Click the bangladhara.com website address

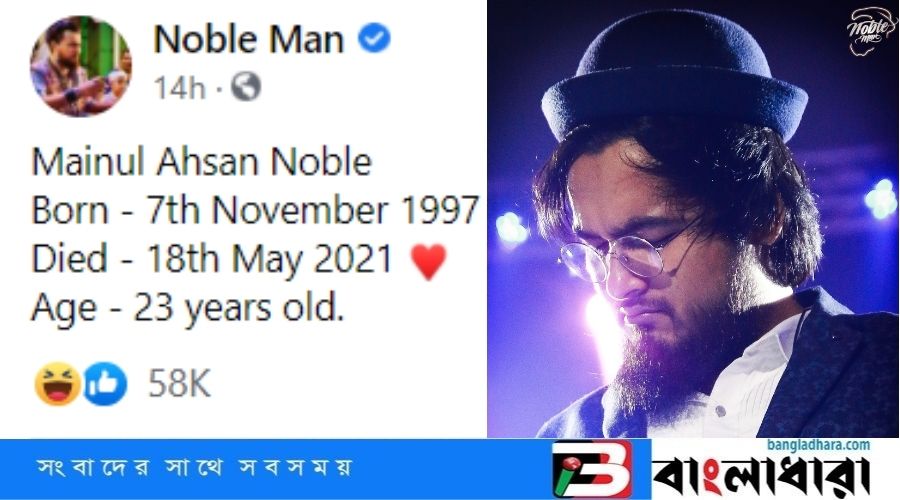click(x=818, y=445)
